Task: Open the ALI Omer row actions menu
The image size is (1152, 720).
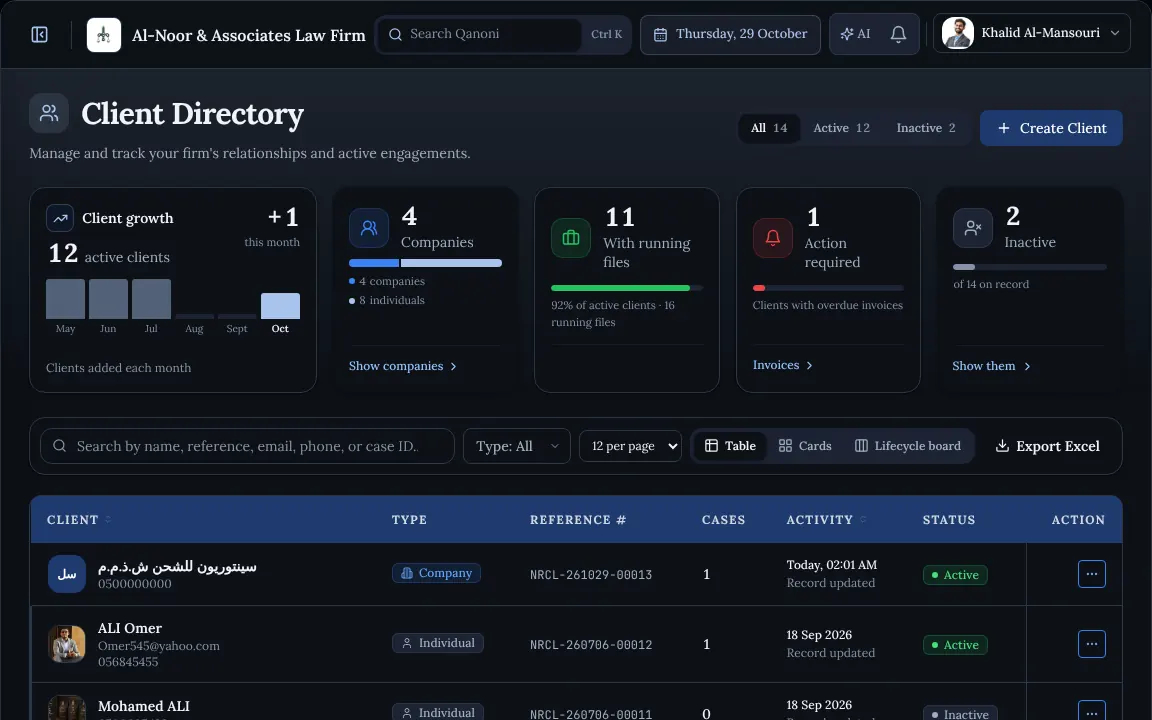Action: [x=1092, y=644]
